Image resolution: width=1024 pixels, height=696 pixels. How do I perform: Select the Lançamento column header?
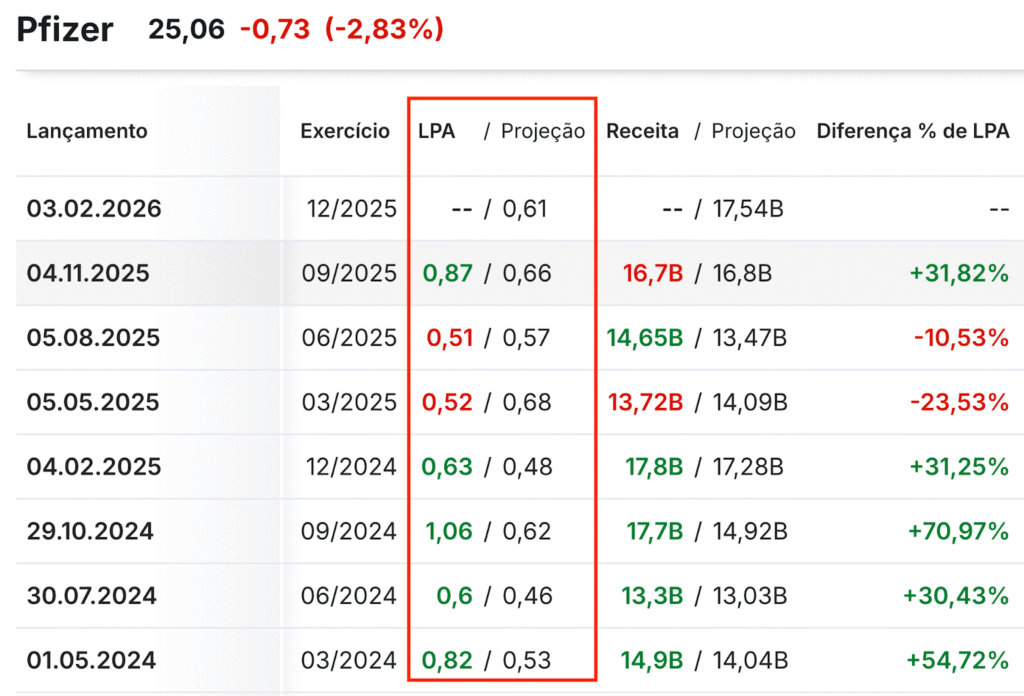pyautogui.click(x=87, y=131)
